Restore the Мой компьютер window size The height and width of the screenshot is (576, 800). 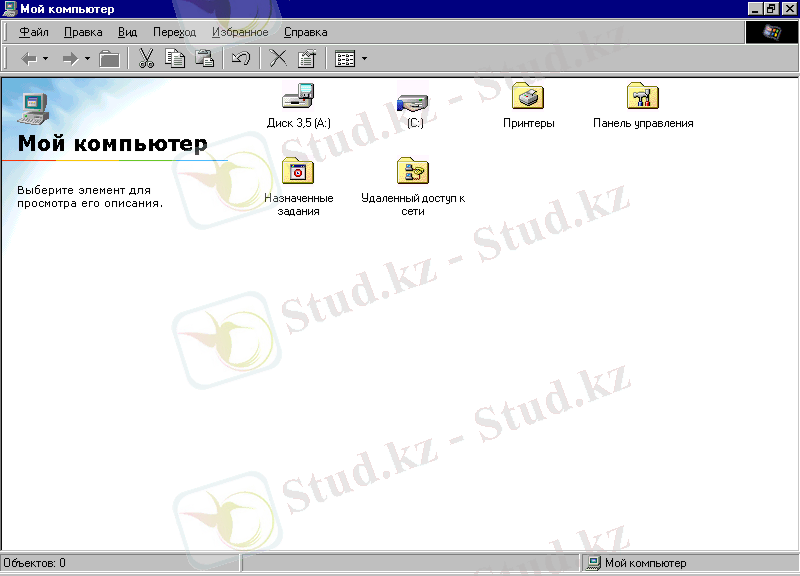[770, 9]
